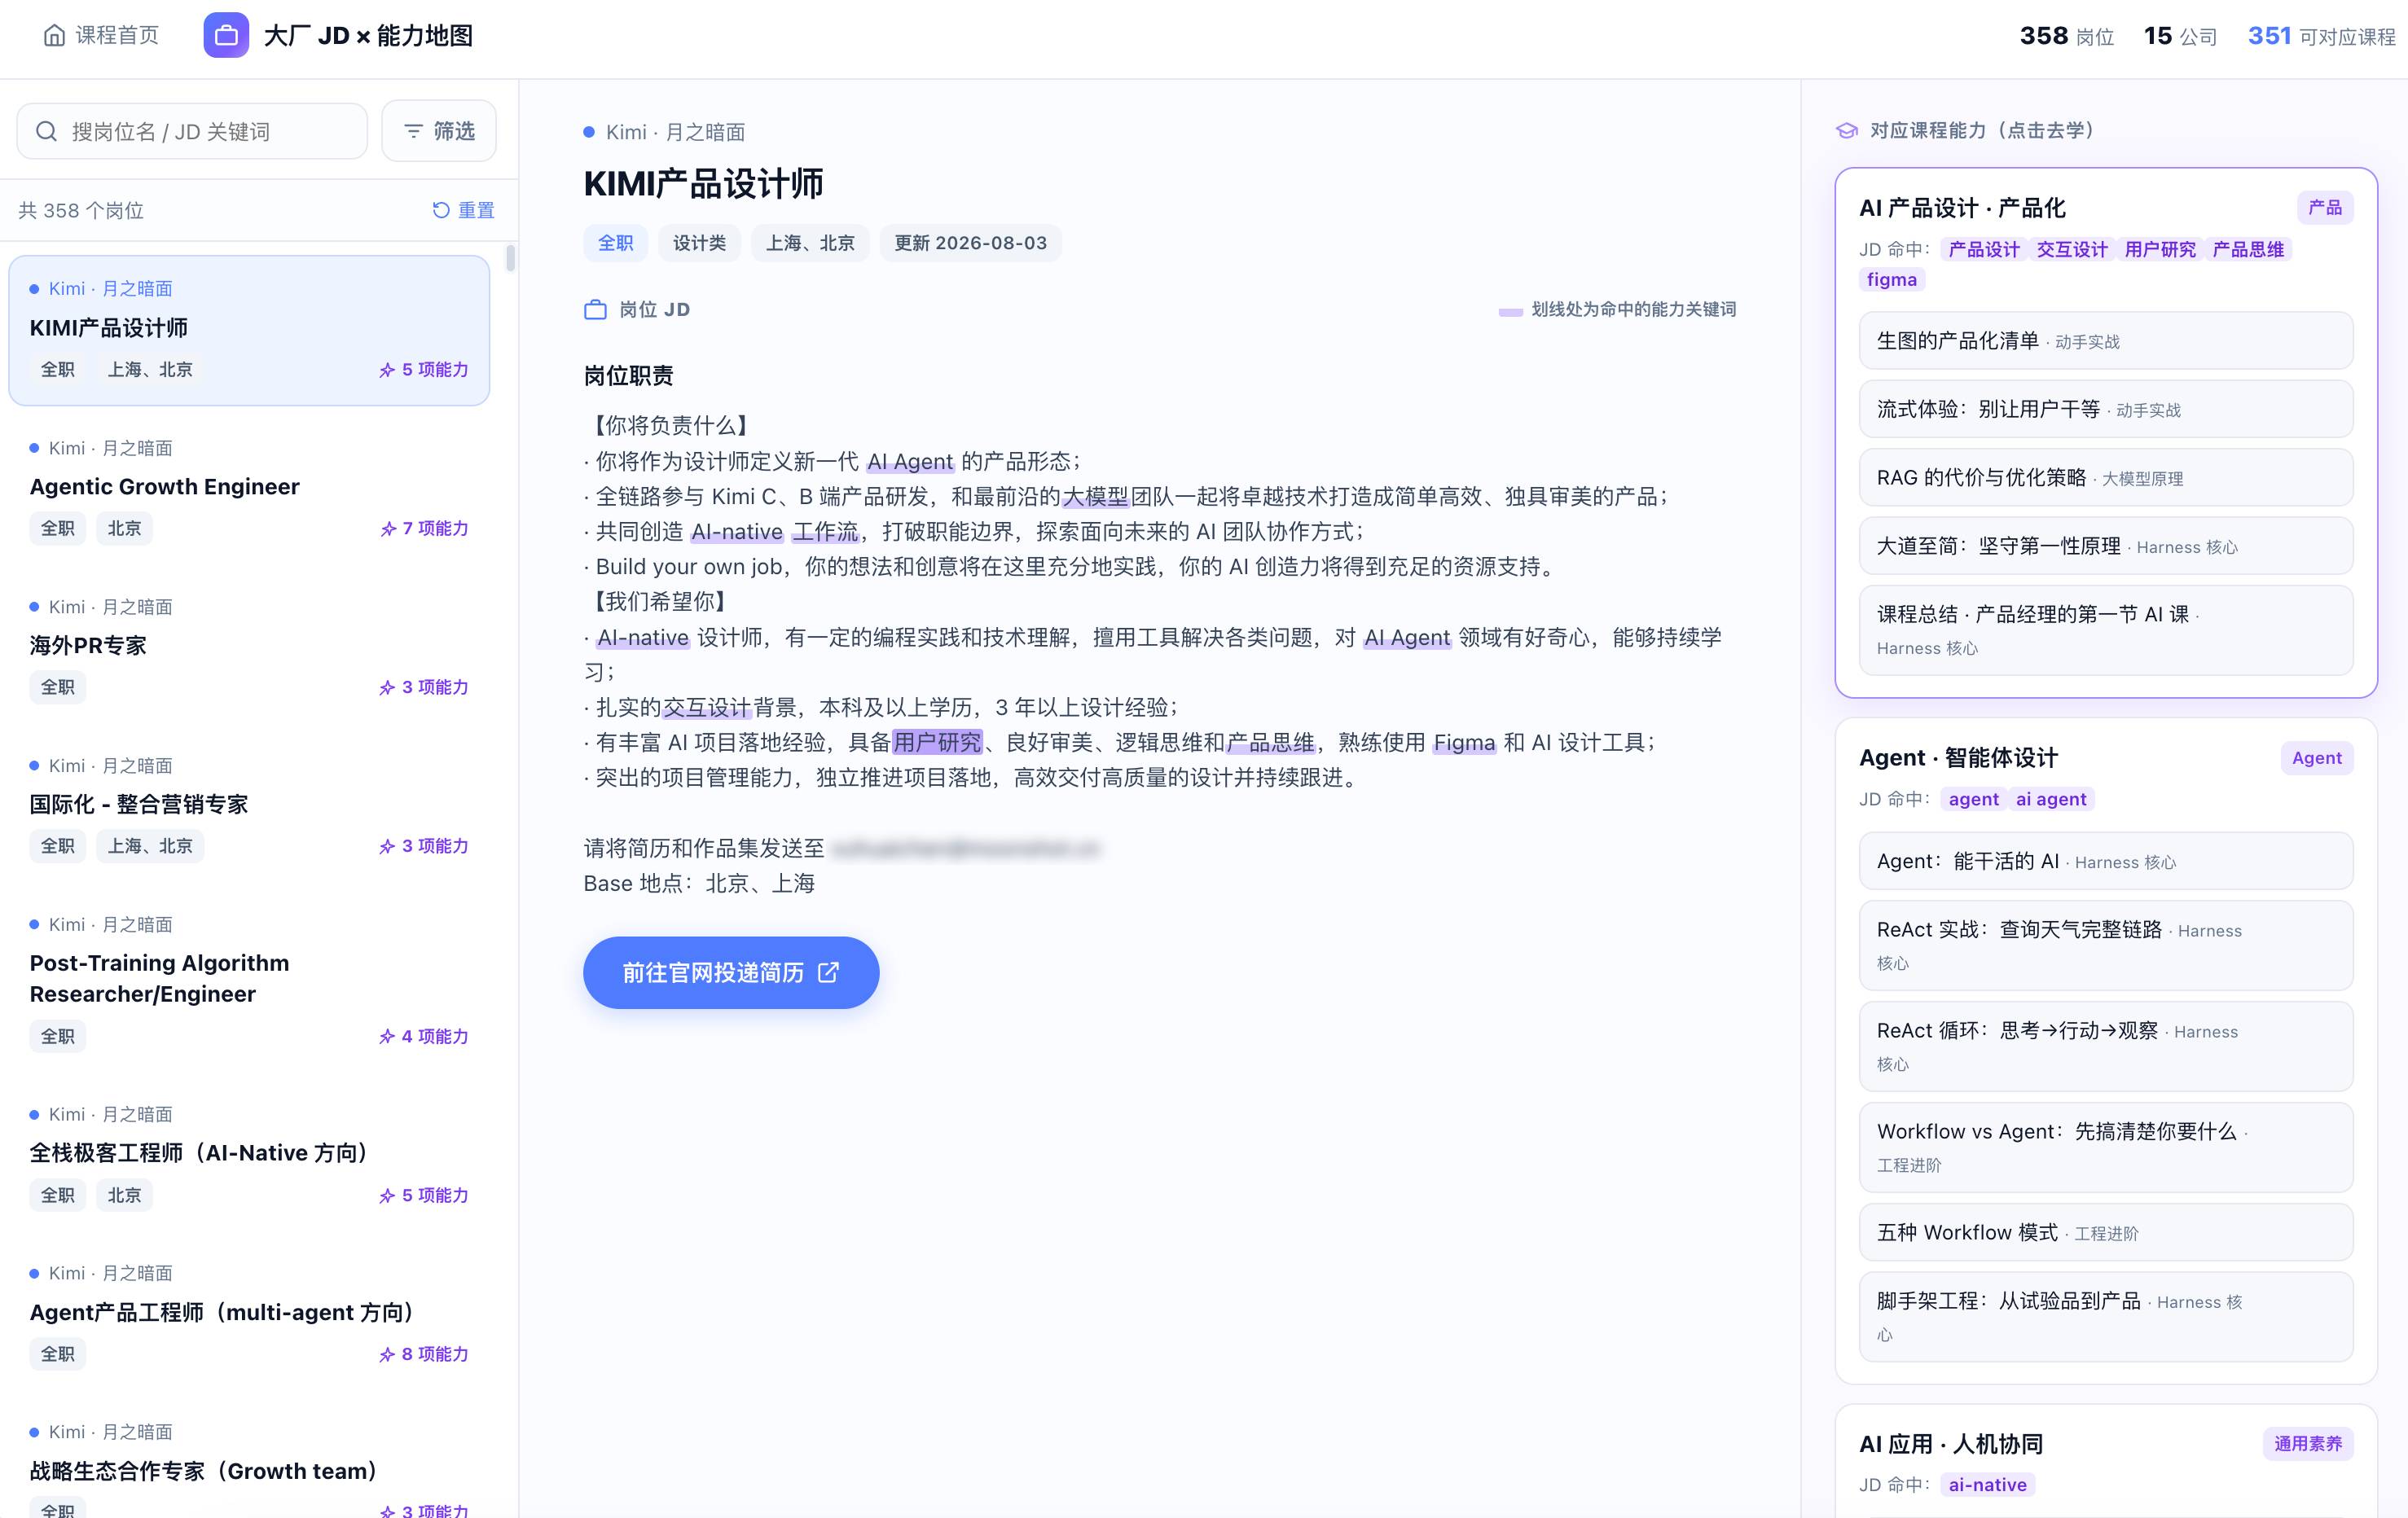
Task: Click highlighted Figma keyword in the JD
Action: pyautogui.click(x=1464, y=742)
